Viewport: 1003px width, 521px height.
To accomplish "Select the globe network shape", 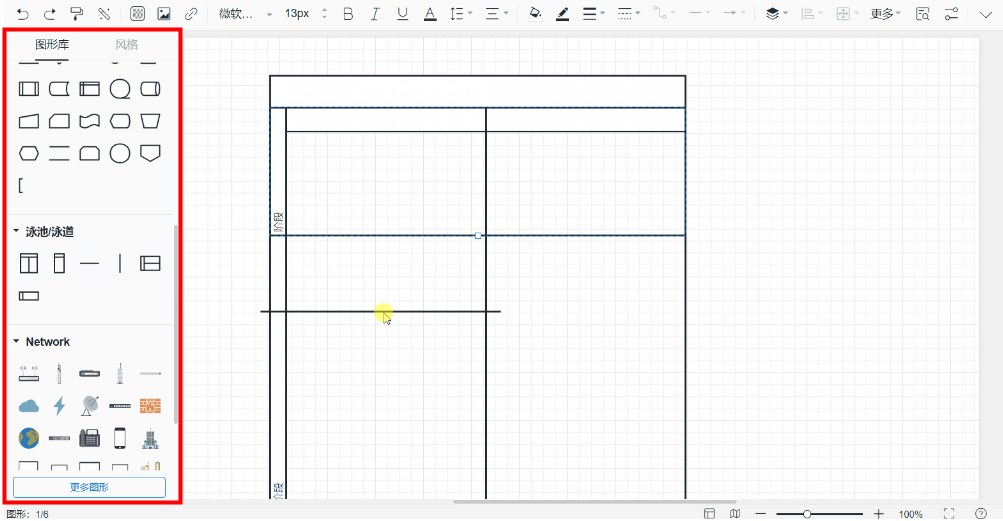I will tap(29, 438).
